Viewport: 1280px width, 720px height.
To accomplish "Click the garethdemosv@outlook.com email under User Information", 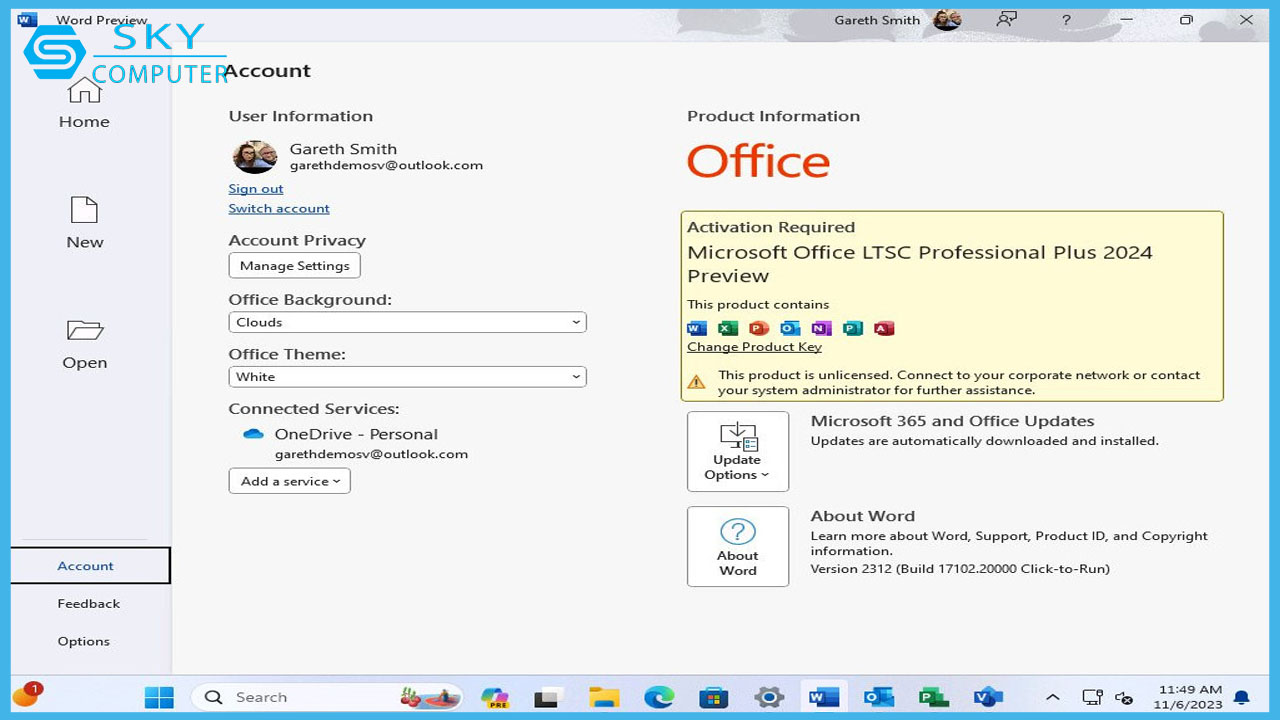I will 386,165.
